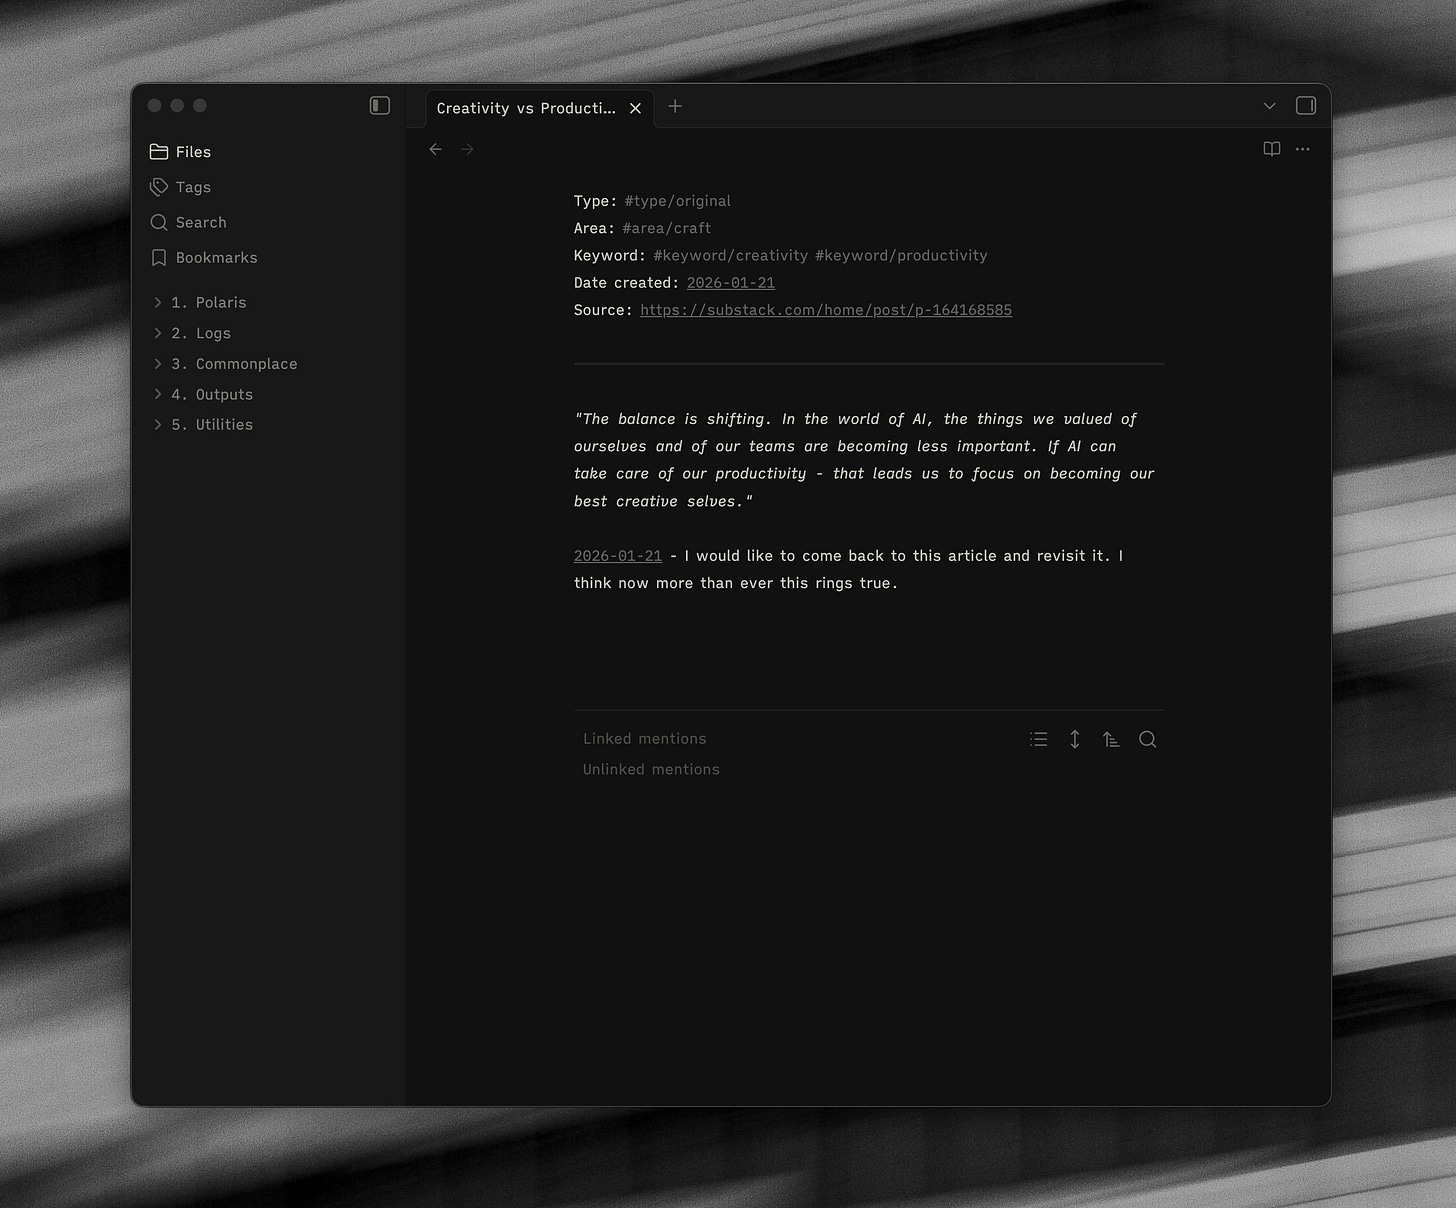Open the #area/craft tag

667,228
